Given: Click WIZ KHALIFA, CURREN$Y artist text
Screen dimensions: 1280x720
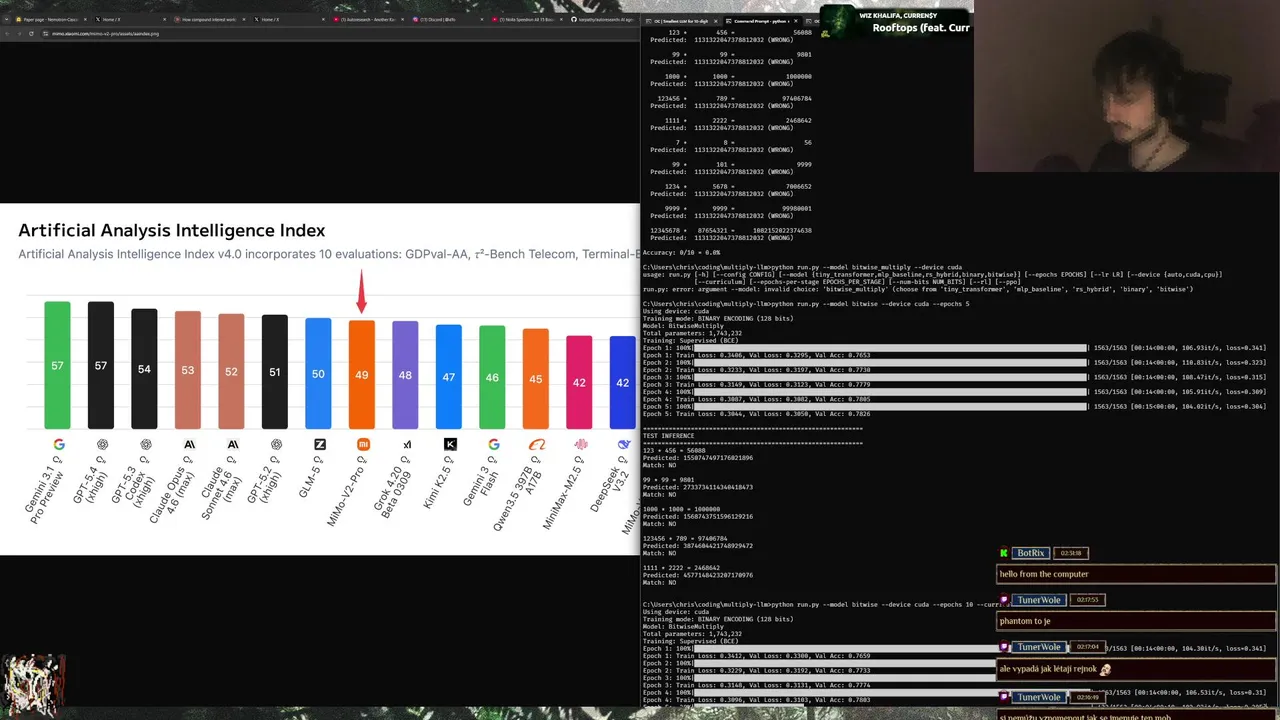Looking at the screenshot, I should [x=897, y=15].
